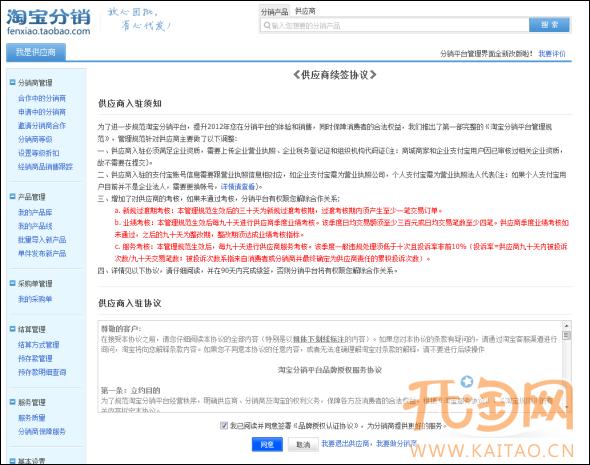Viewport: 590px width, 465px height.
Task: Open 单件发布新产品 in sidebar
Action: (x=42, y=254)
